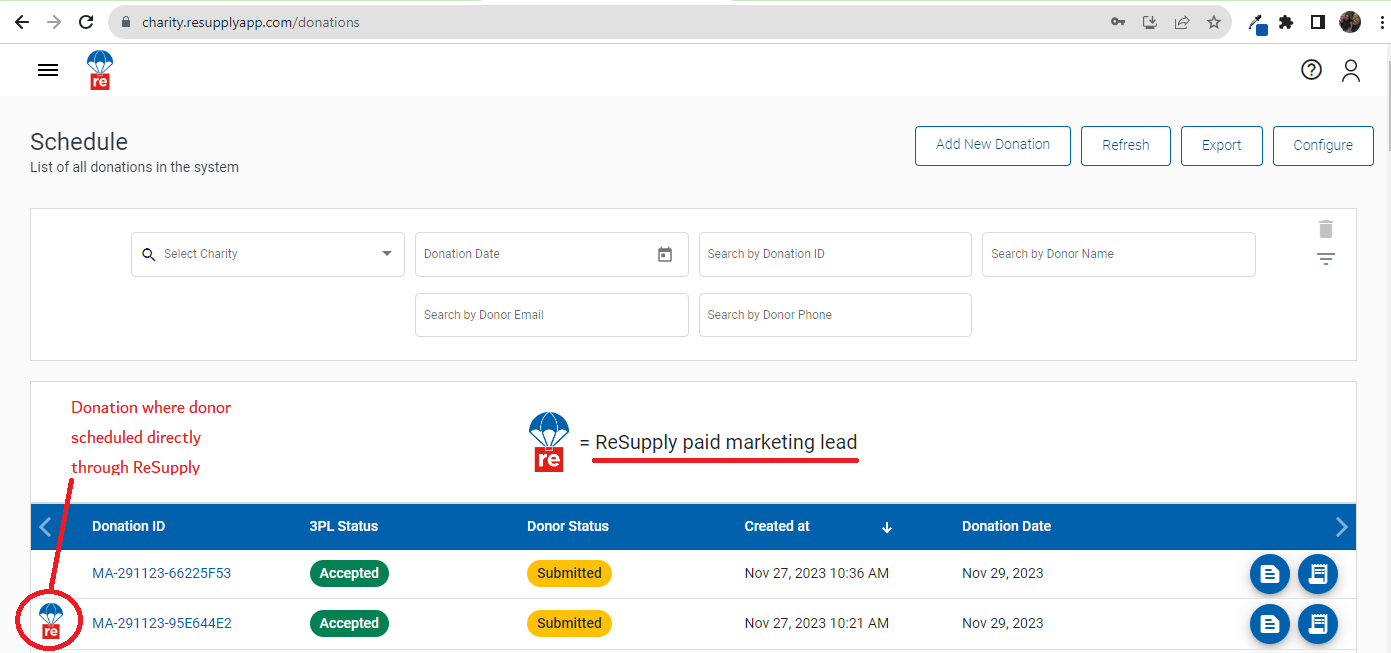
Task: Click Nov 27, 2023 10:36 AM cell
Action: point(817,573)
